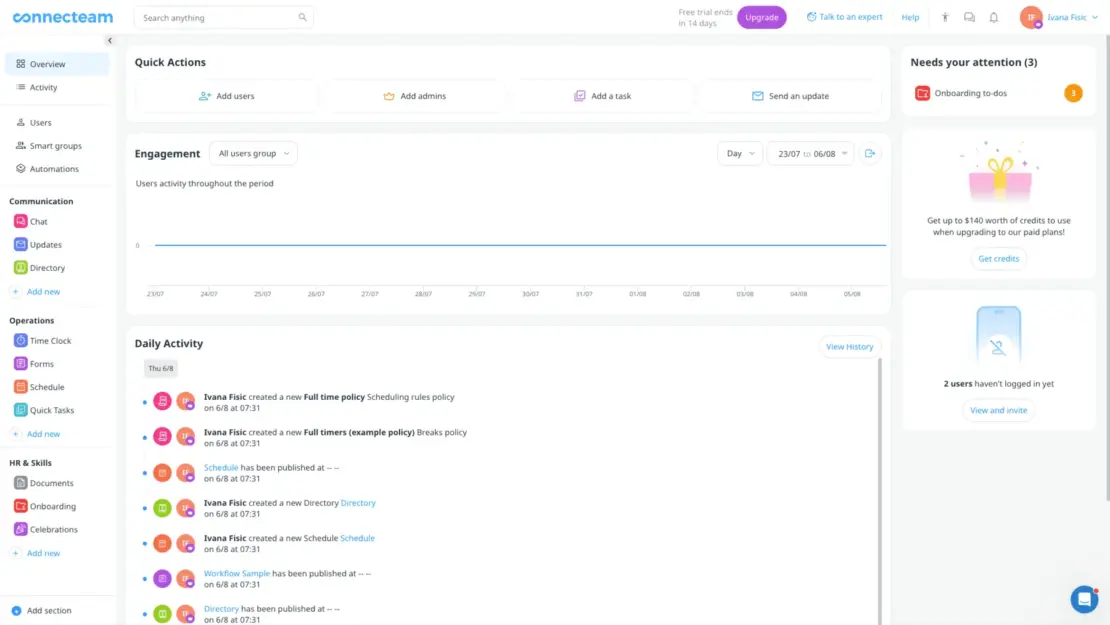Open Schedule link in 'created a new Schedule' row

click(357, 539)
